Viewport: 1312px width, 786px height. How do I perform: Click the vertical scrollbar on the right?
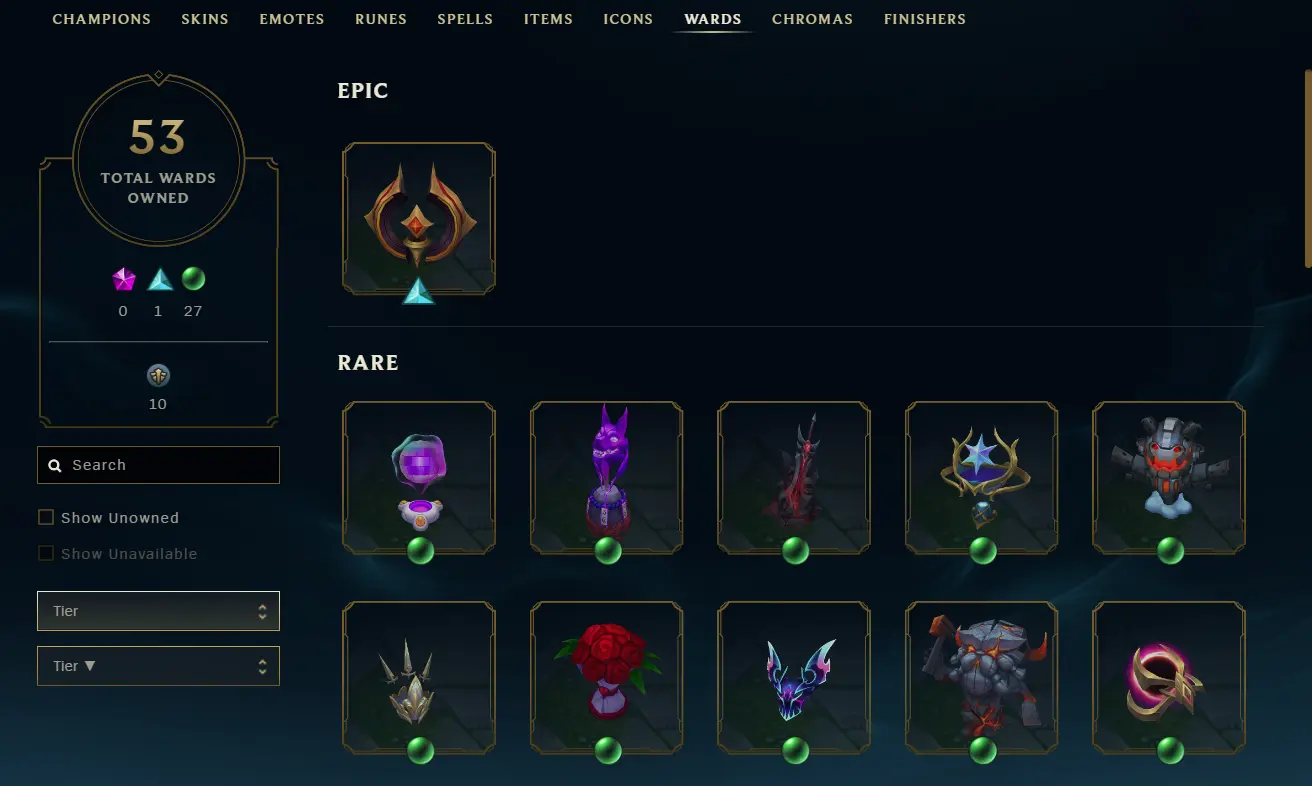(1307, 168)
